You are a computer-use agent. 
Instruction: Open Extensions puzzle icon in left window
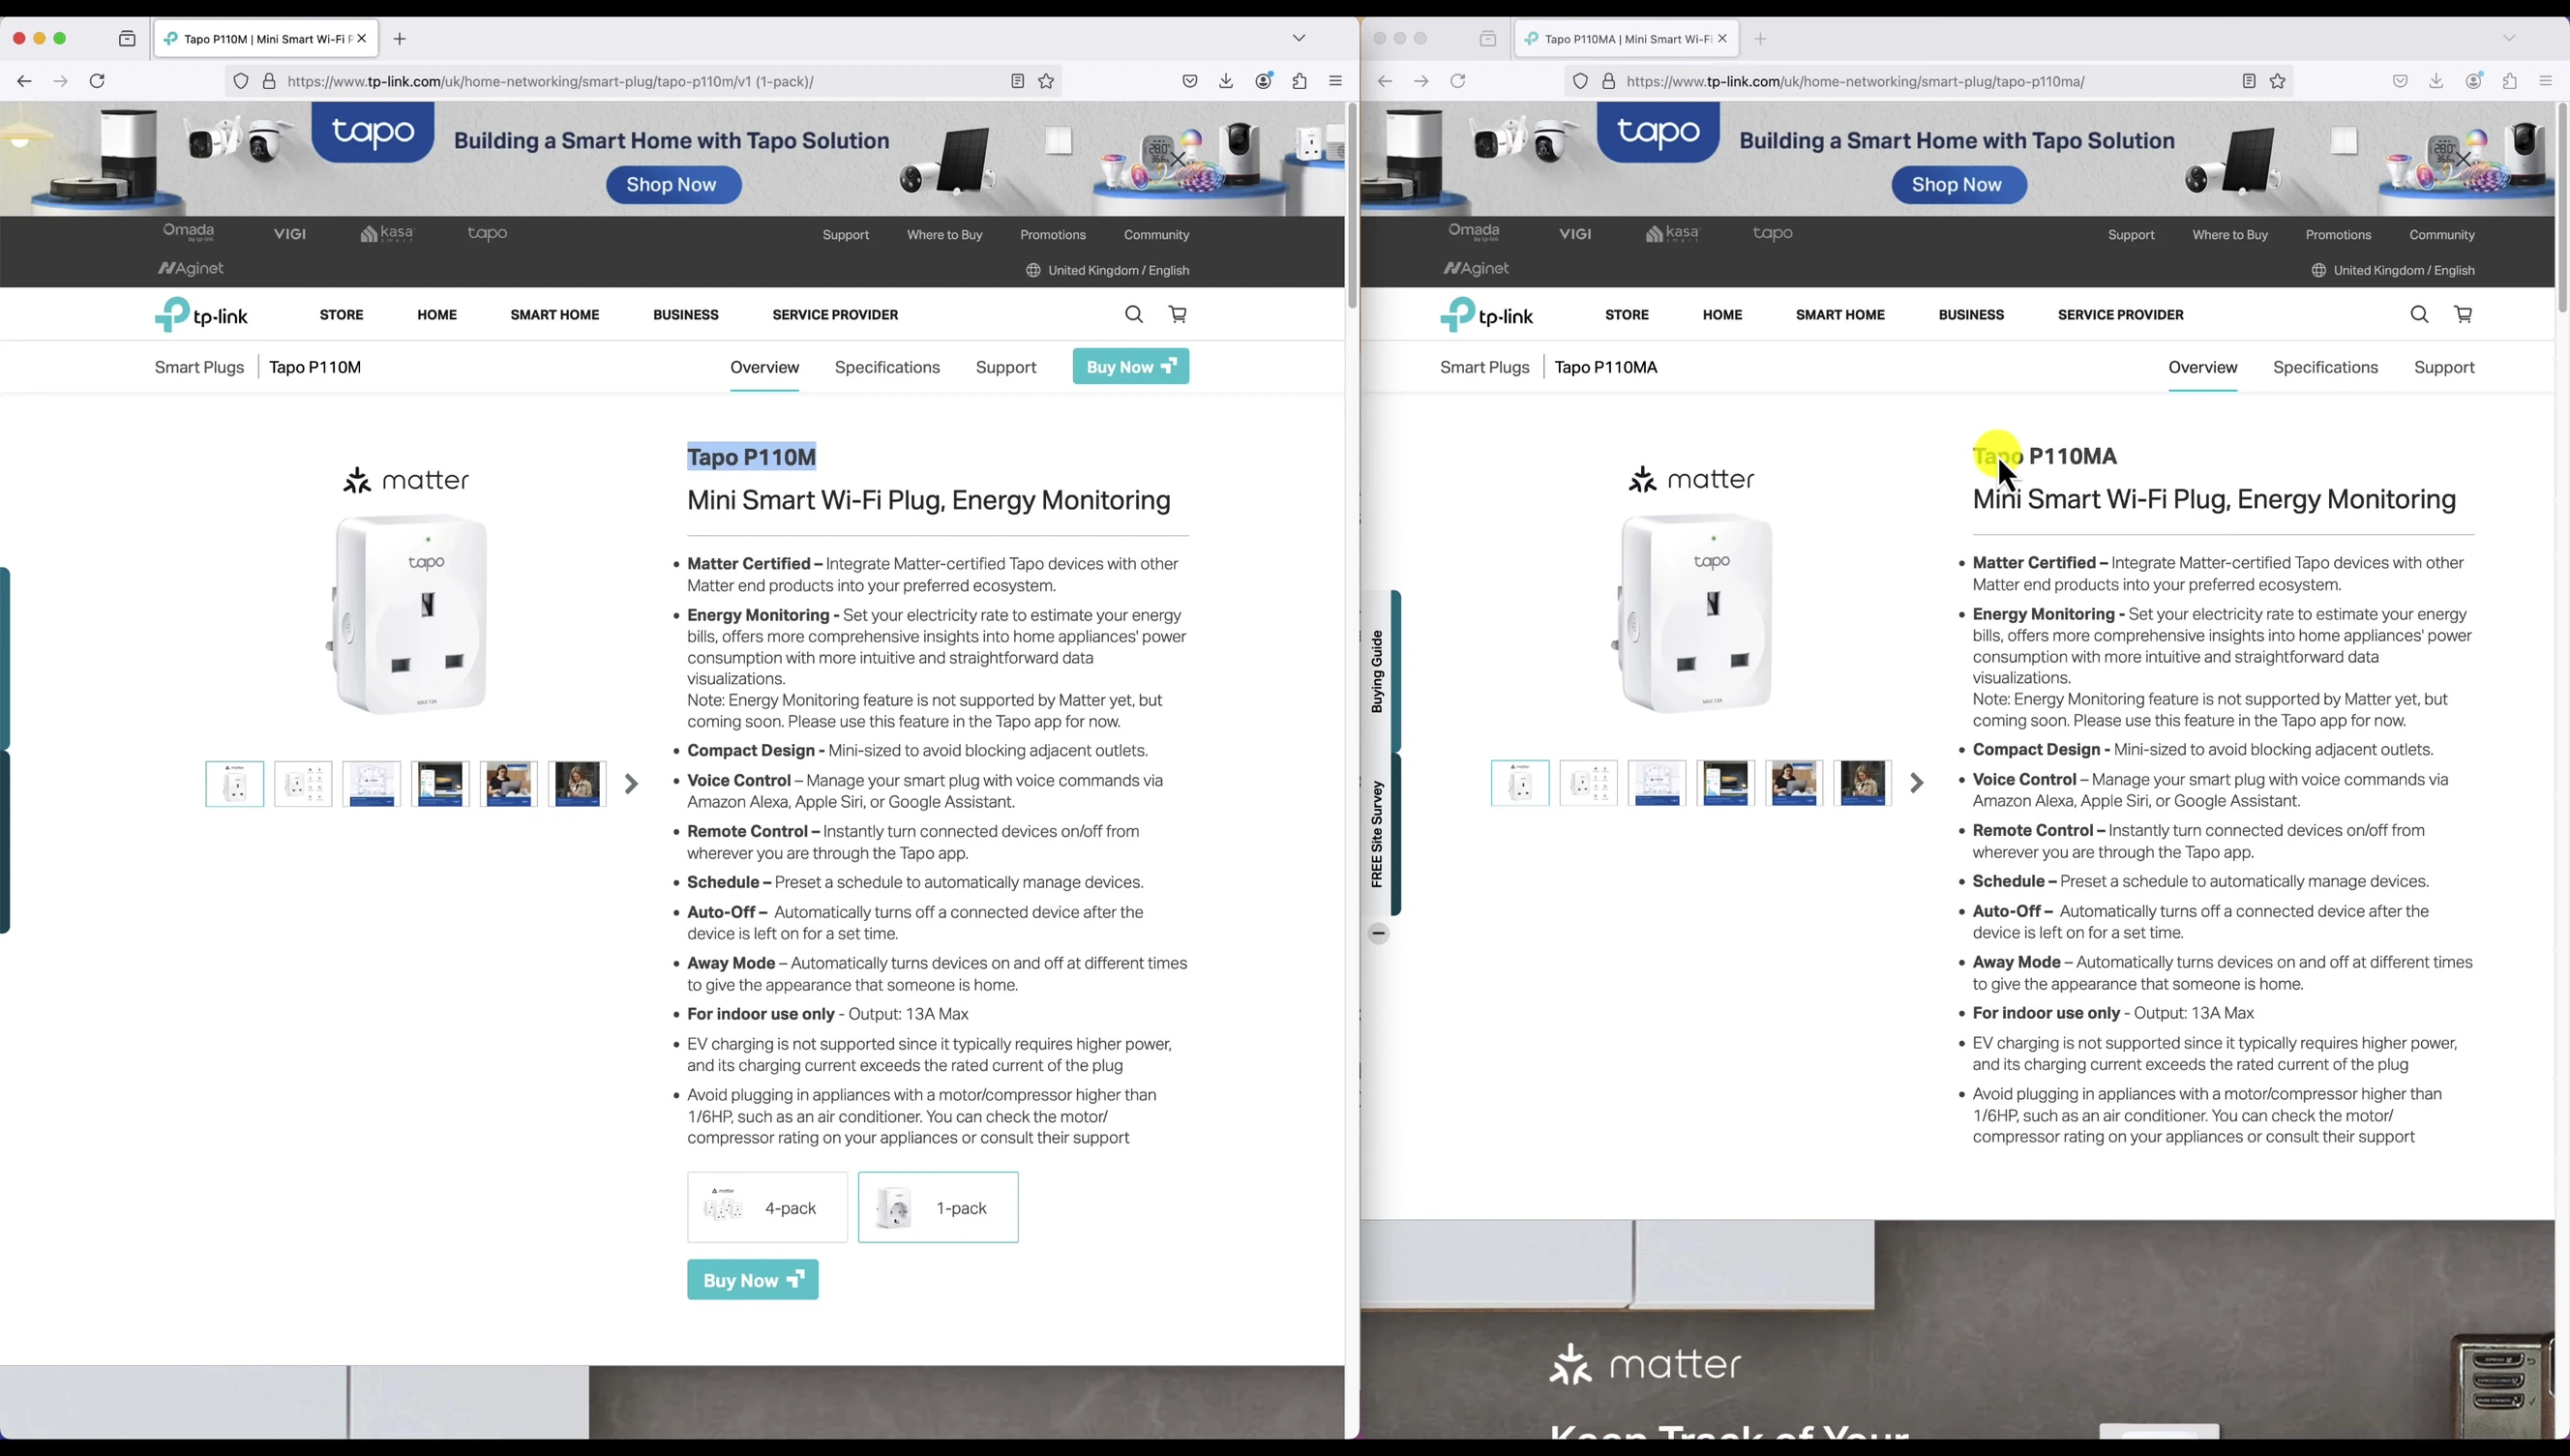click(x=1299, y=81)
